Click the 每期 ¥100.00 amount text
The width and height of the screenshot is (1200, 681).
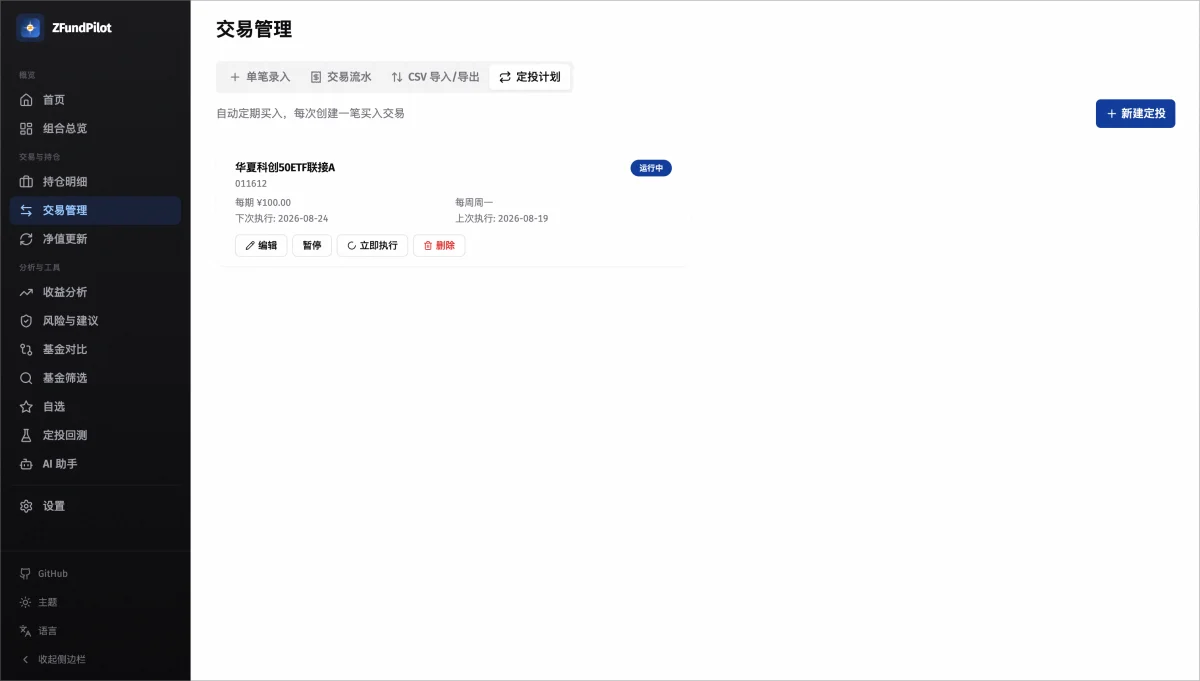[263, 202]
